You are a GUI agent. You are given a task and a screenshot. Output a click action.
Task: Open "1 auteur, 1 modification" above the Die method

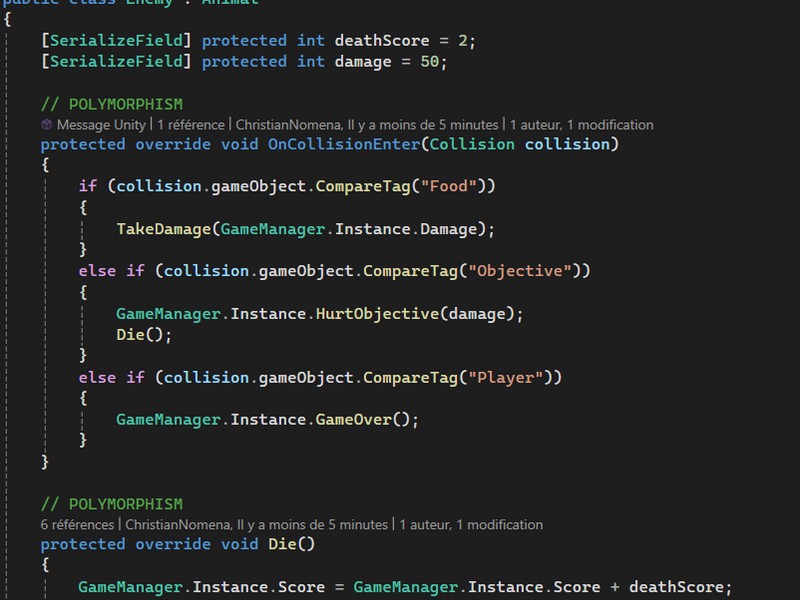point(470,524)
